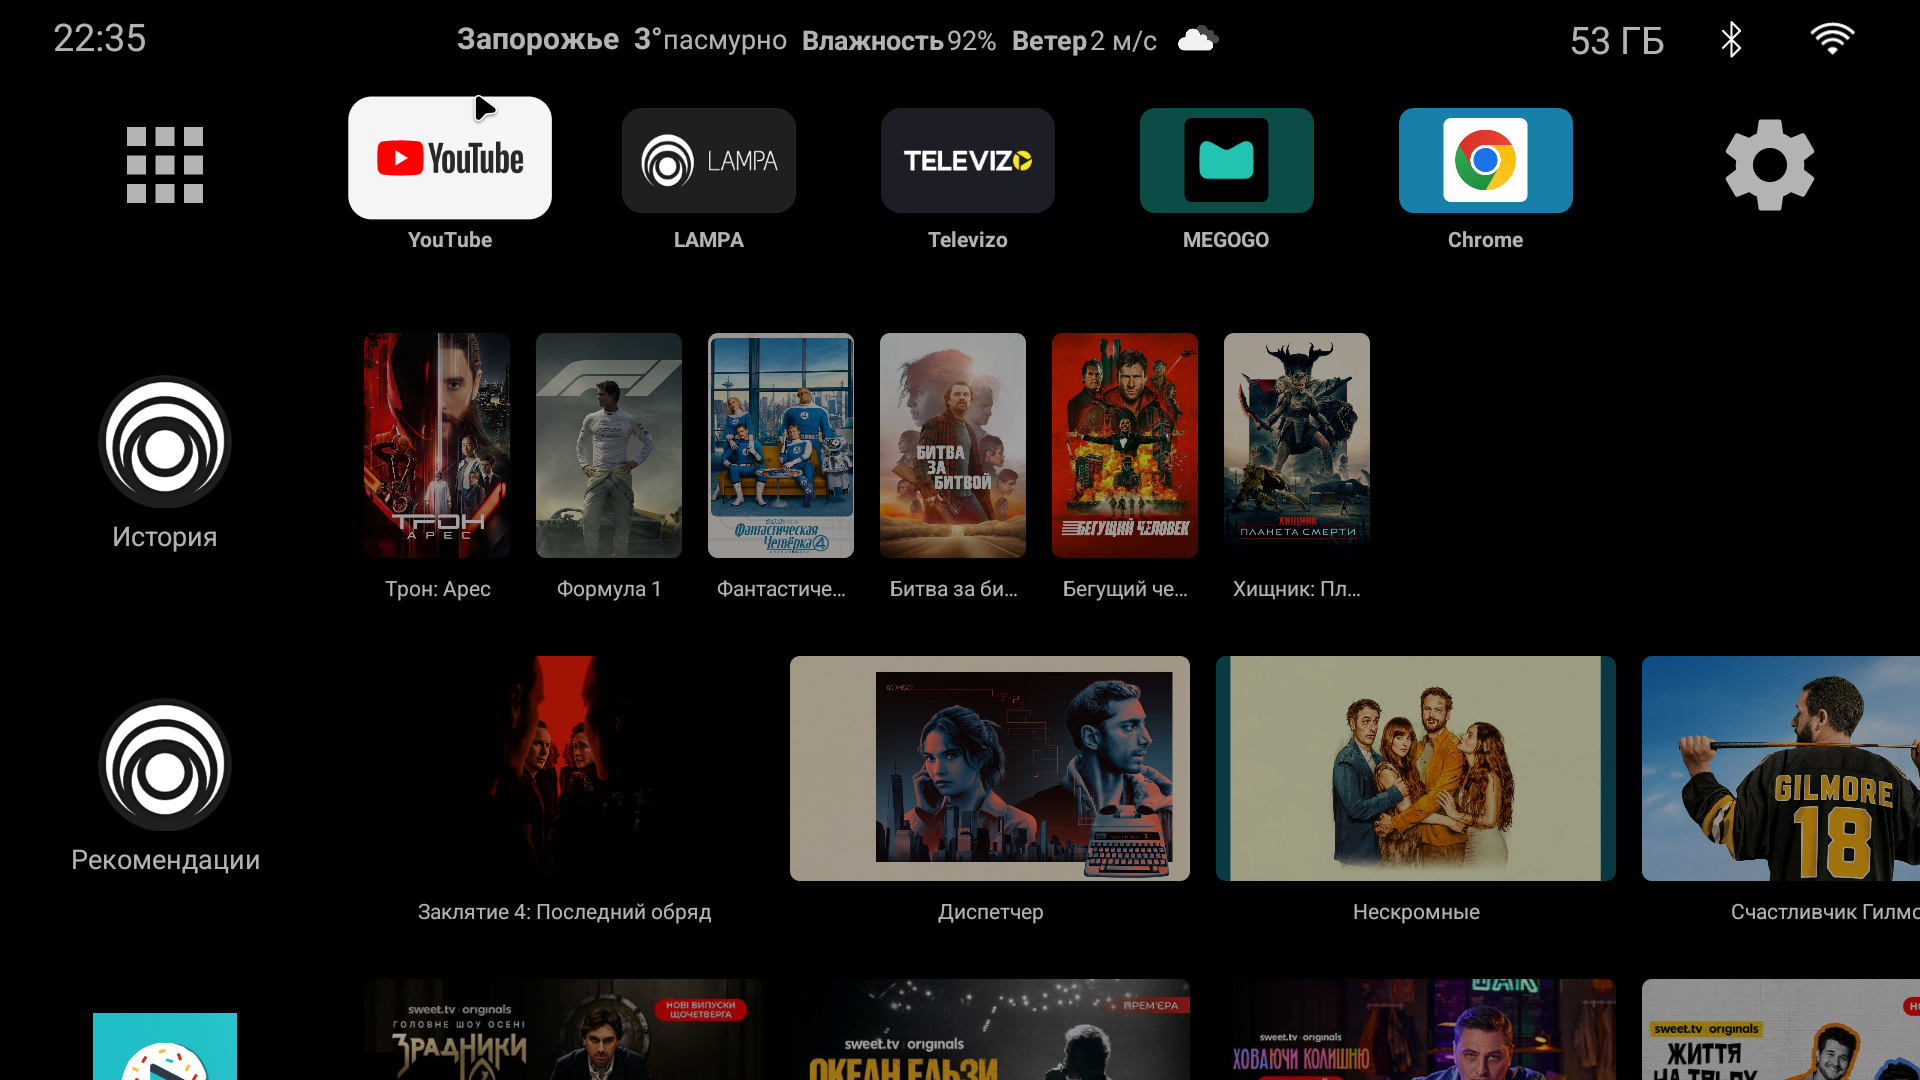Click the Wi-Fi status icon
This screenshot has width=1920, height=1080.
pyautogui.click(x=1832, y=39)
